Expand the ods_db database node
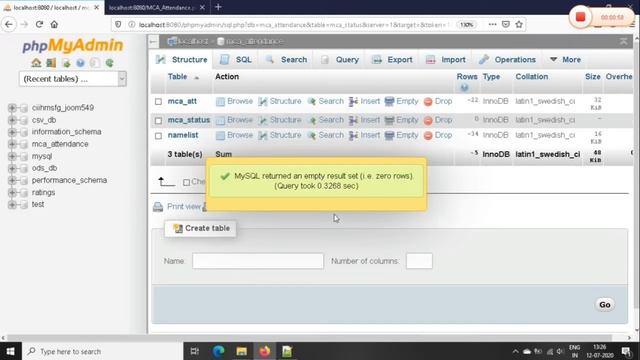 (12, 168)
